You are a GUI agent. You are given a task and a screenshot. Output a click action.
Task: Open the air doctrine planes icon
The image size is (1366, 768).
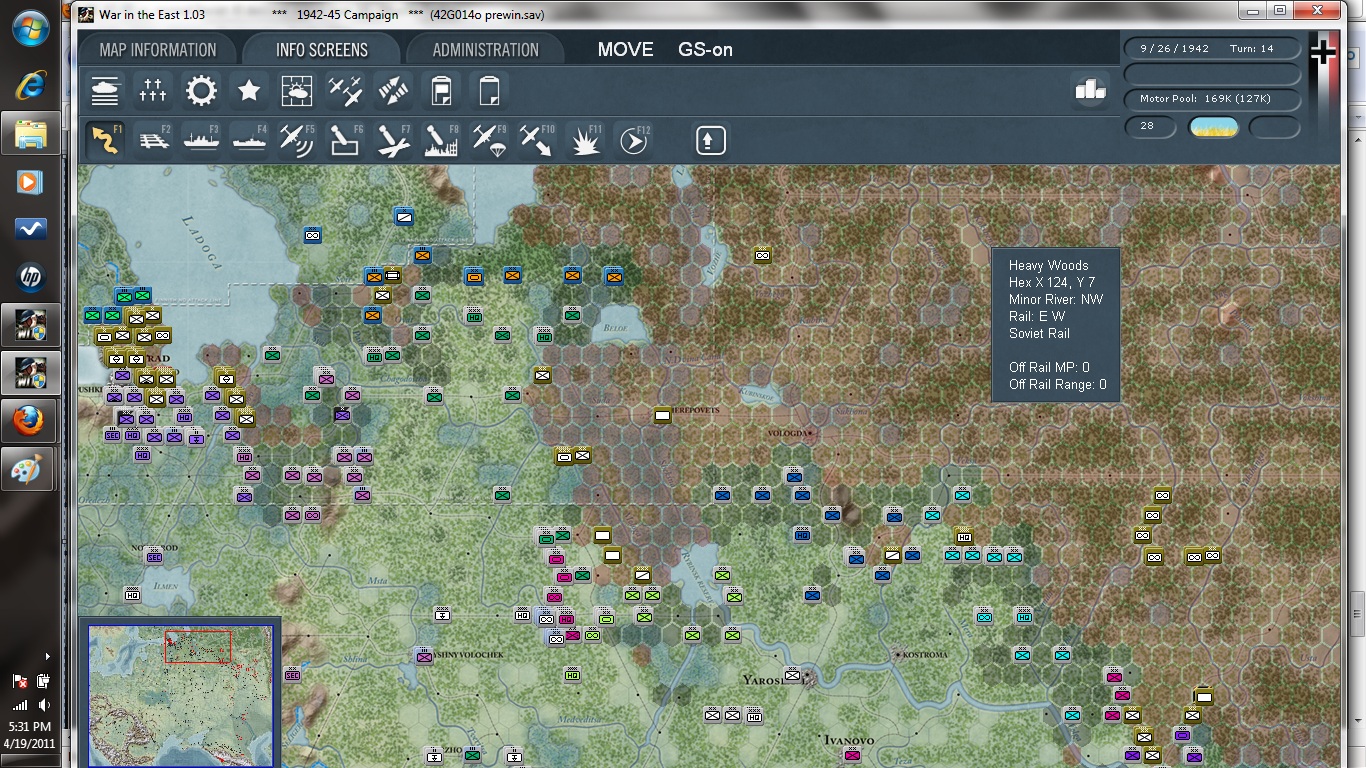pyautogui.click(x=345, y=92)
